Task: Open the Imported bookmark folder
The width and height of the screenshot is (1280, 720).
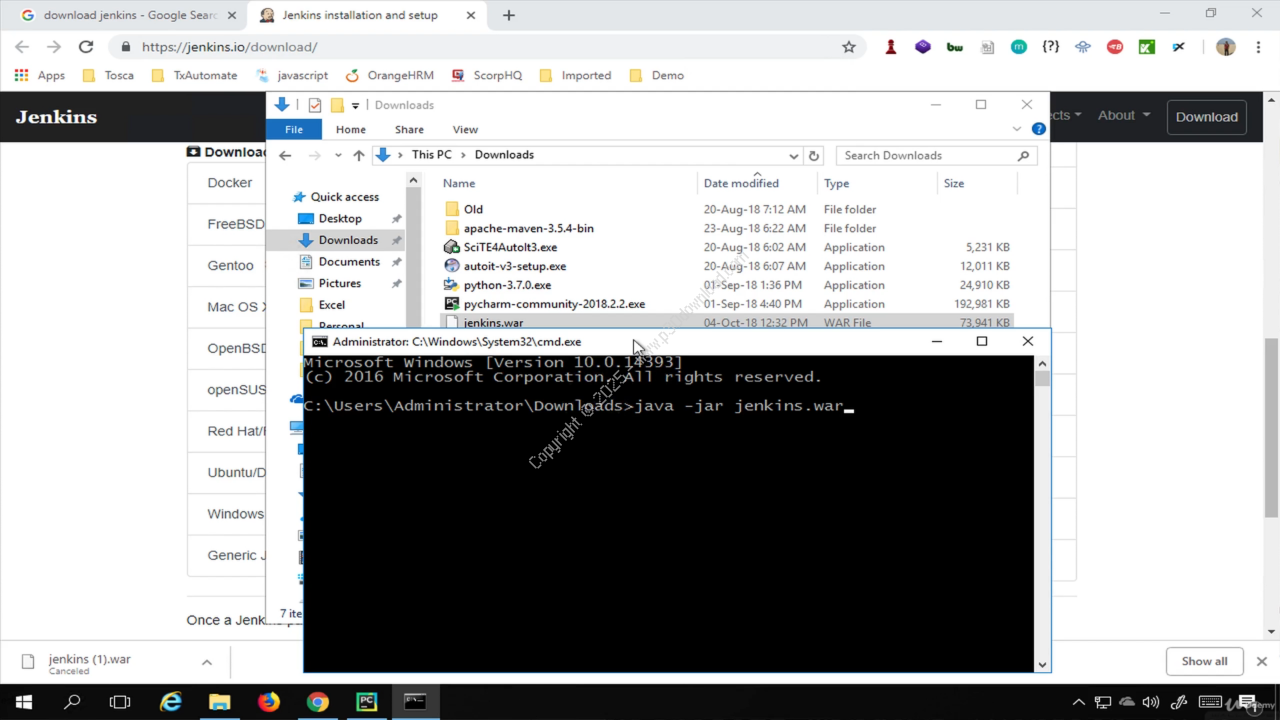Action: point(575,75)
